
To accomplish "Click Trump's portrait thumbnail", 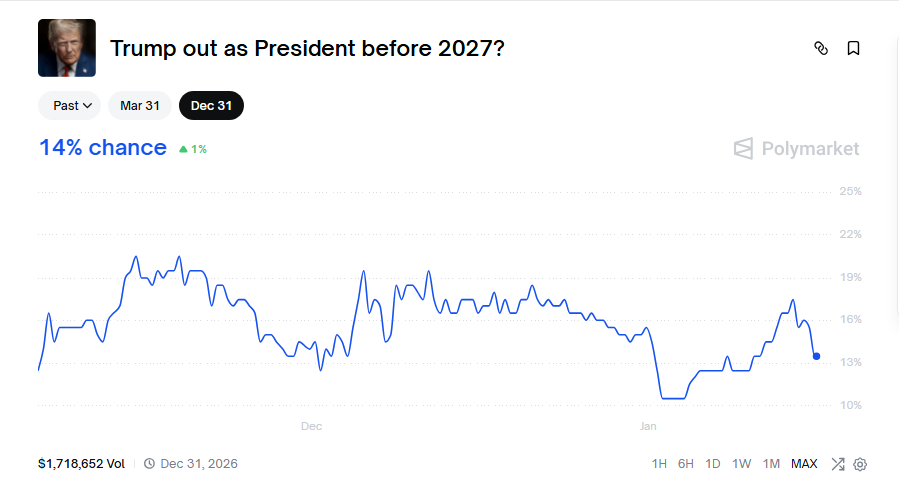I will coord(67,48).
